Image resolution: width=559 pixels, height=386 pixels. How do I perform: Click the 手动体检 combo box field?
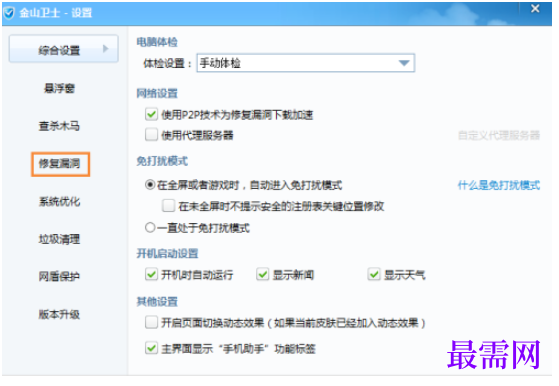pos(306,63)
